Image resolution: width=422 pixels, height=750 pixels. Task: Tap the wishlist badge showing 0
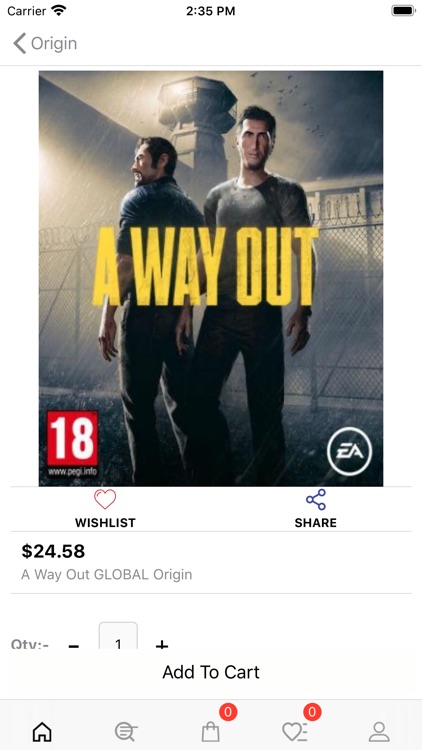pyautogui.click(x=312, y=712)
